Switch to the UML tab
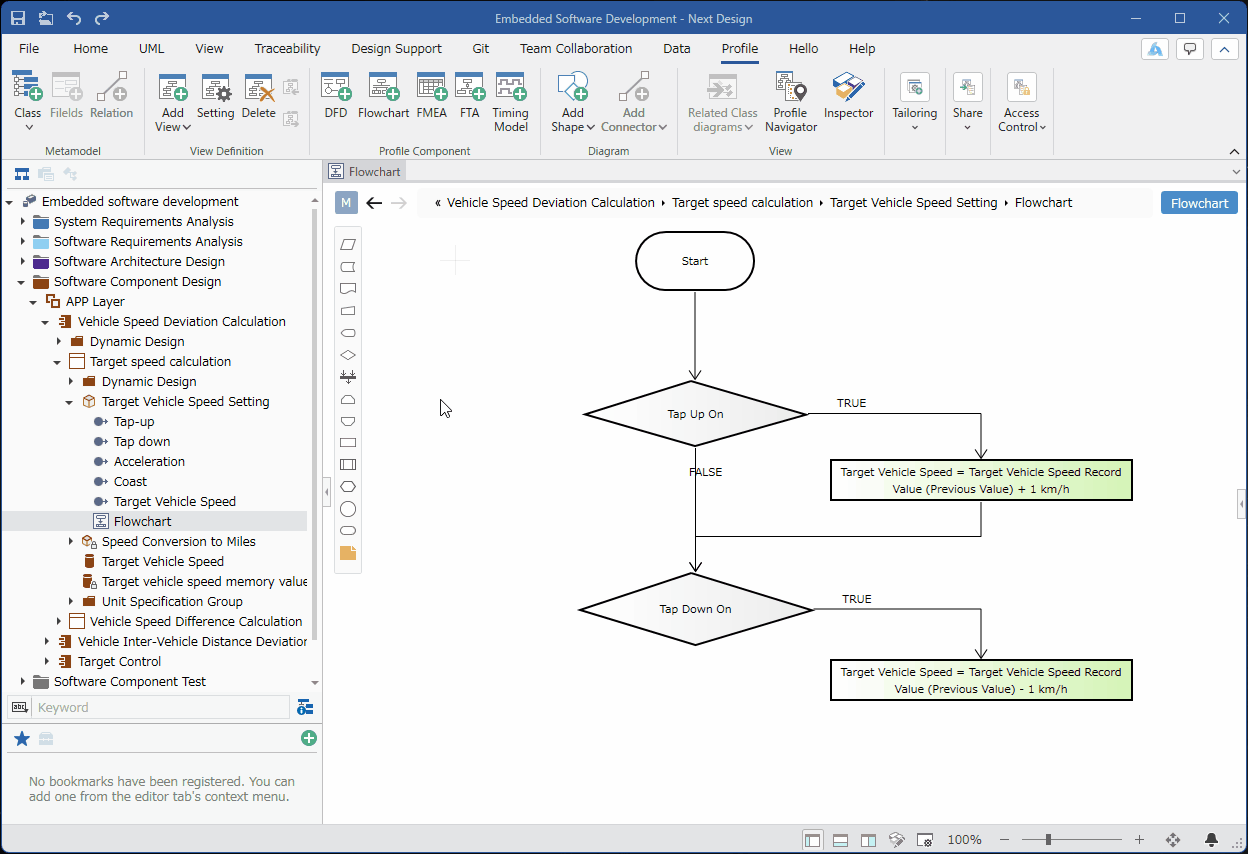Screen dimensions: 1248x854 (152, 48)
